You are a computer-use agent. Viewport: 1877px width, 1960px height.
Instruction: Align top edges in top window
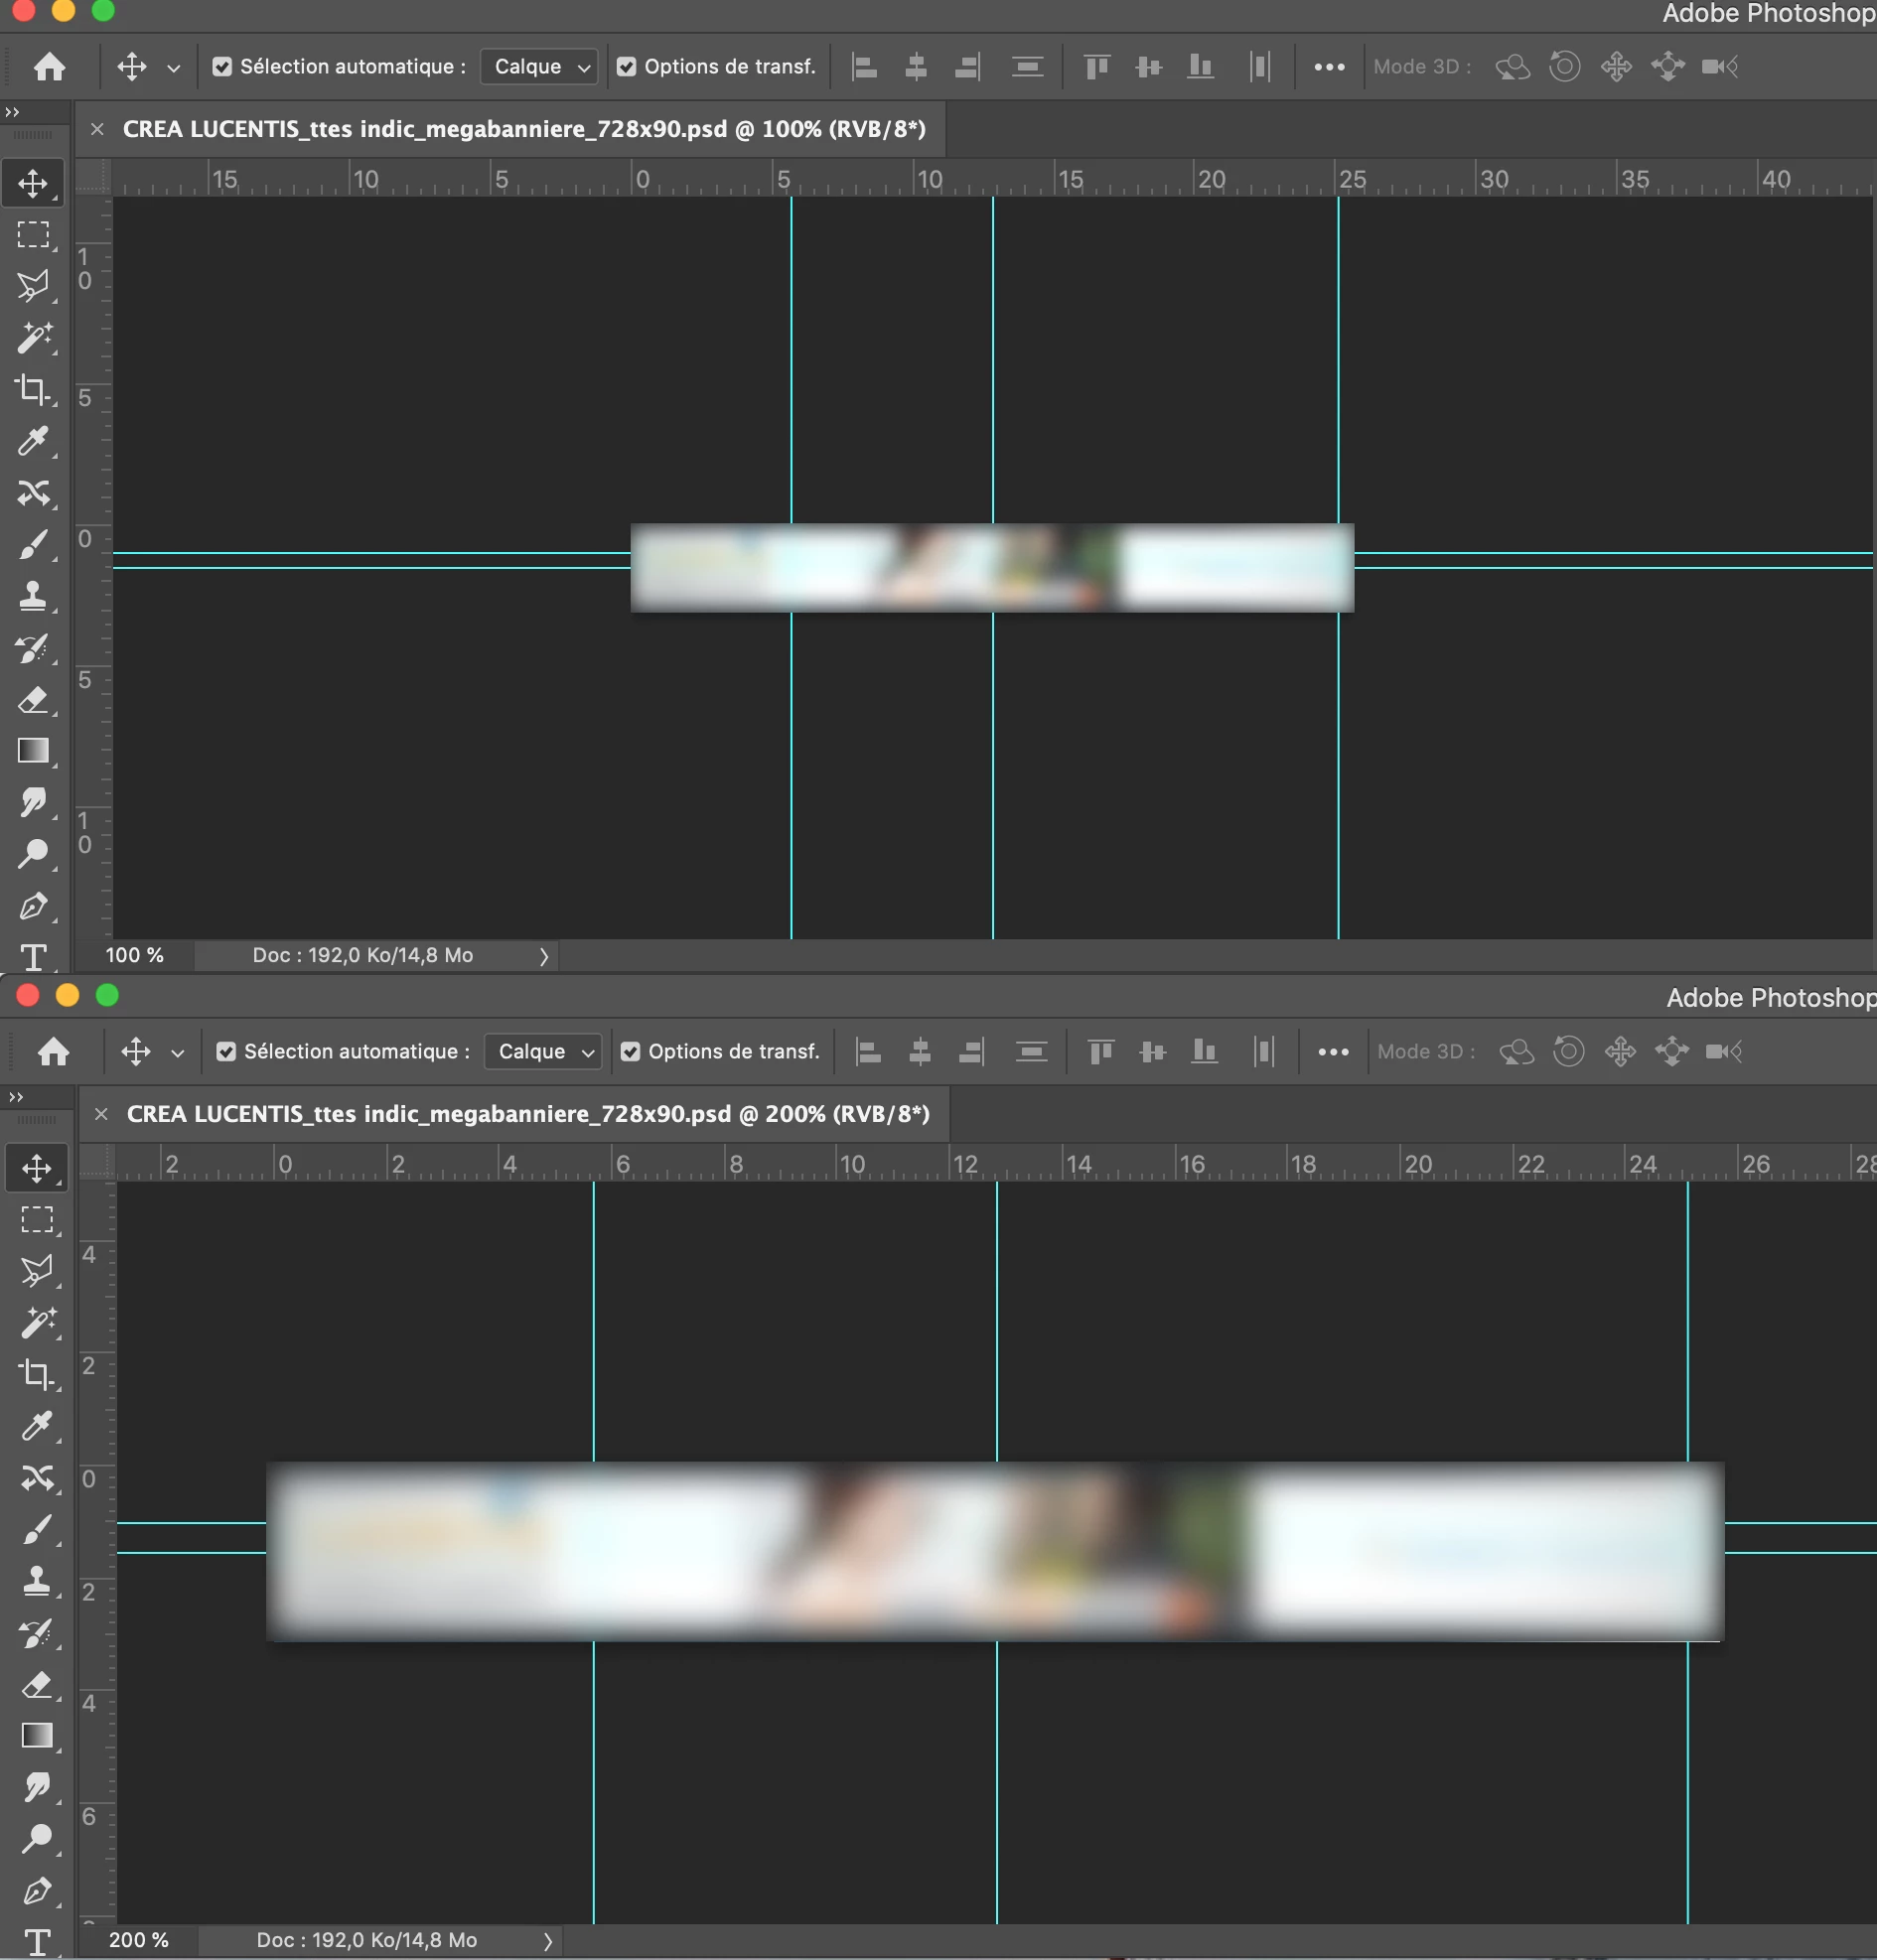click(x=1097, y=67)
